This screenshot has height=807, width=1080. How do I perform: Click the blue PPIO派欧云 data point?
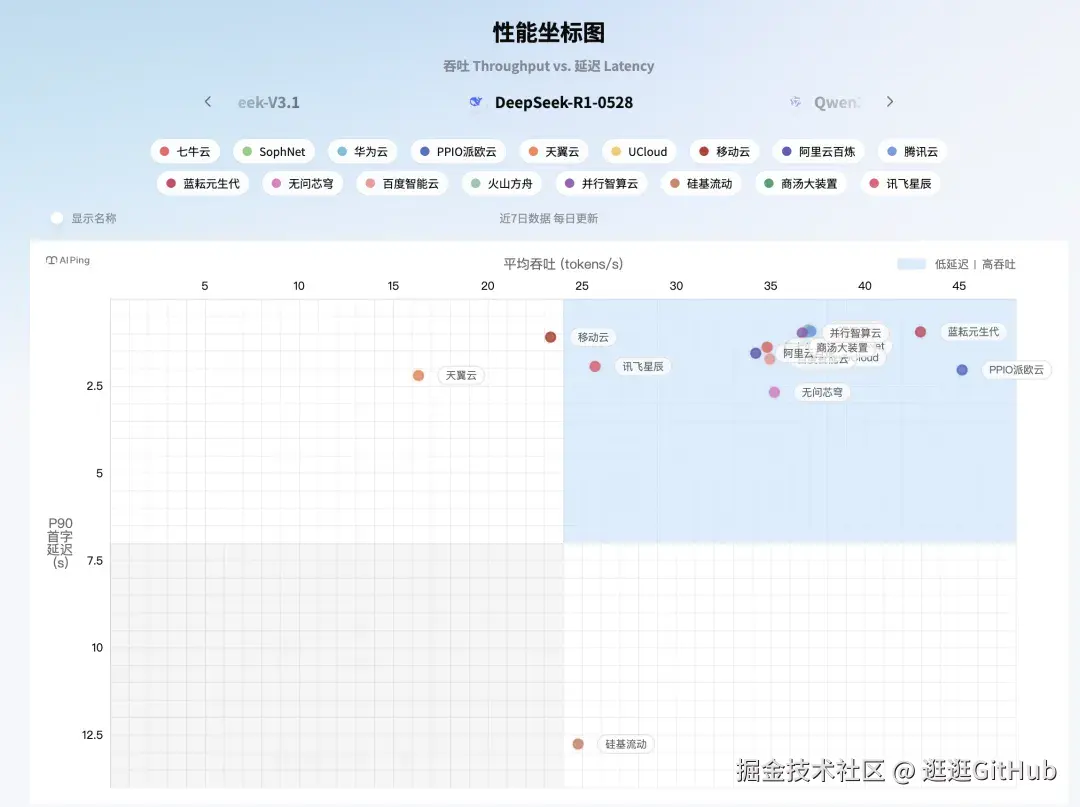click(x=961, y=370)
